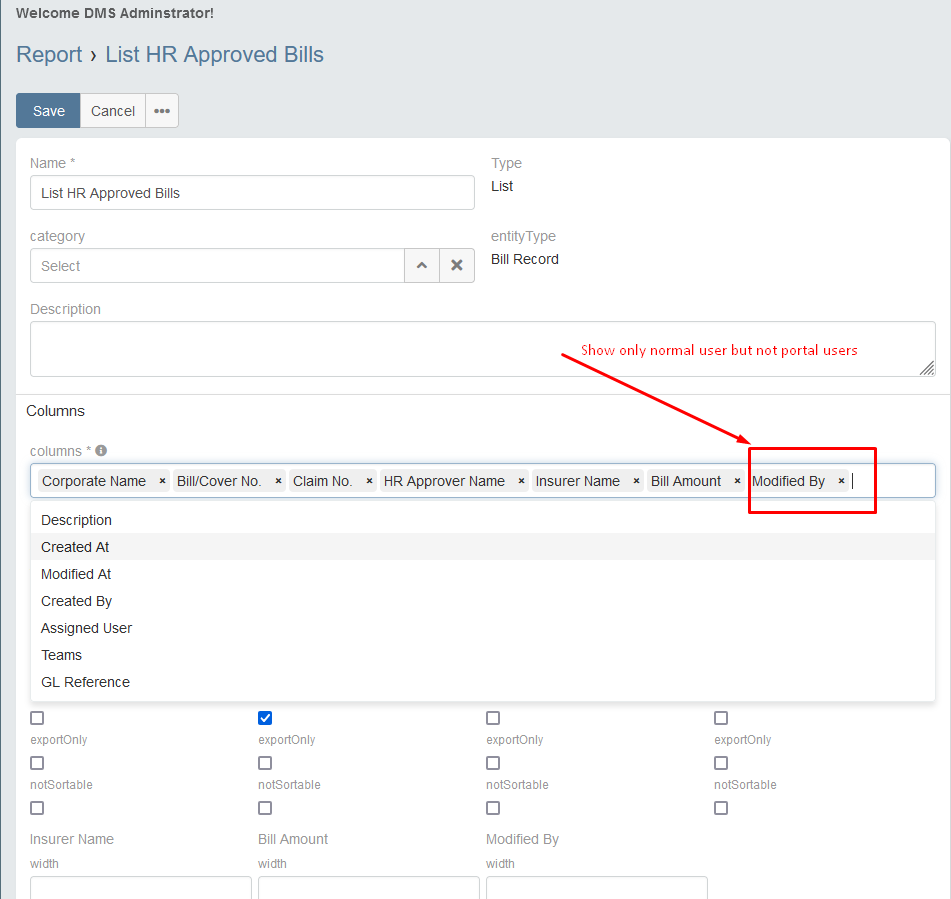Uncheck the ticked checkbox above exportOnly
The width and height of the screenshot is (951, 899).
265,718
